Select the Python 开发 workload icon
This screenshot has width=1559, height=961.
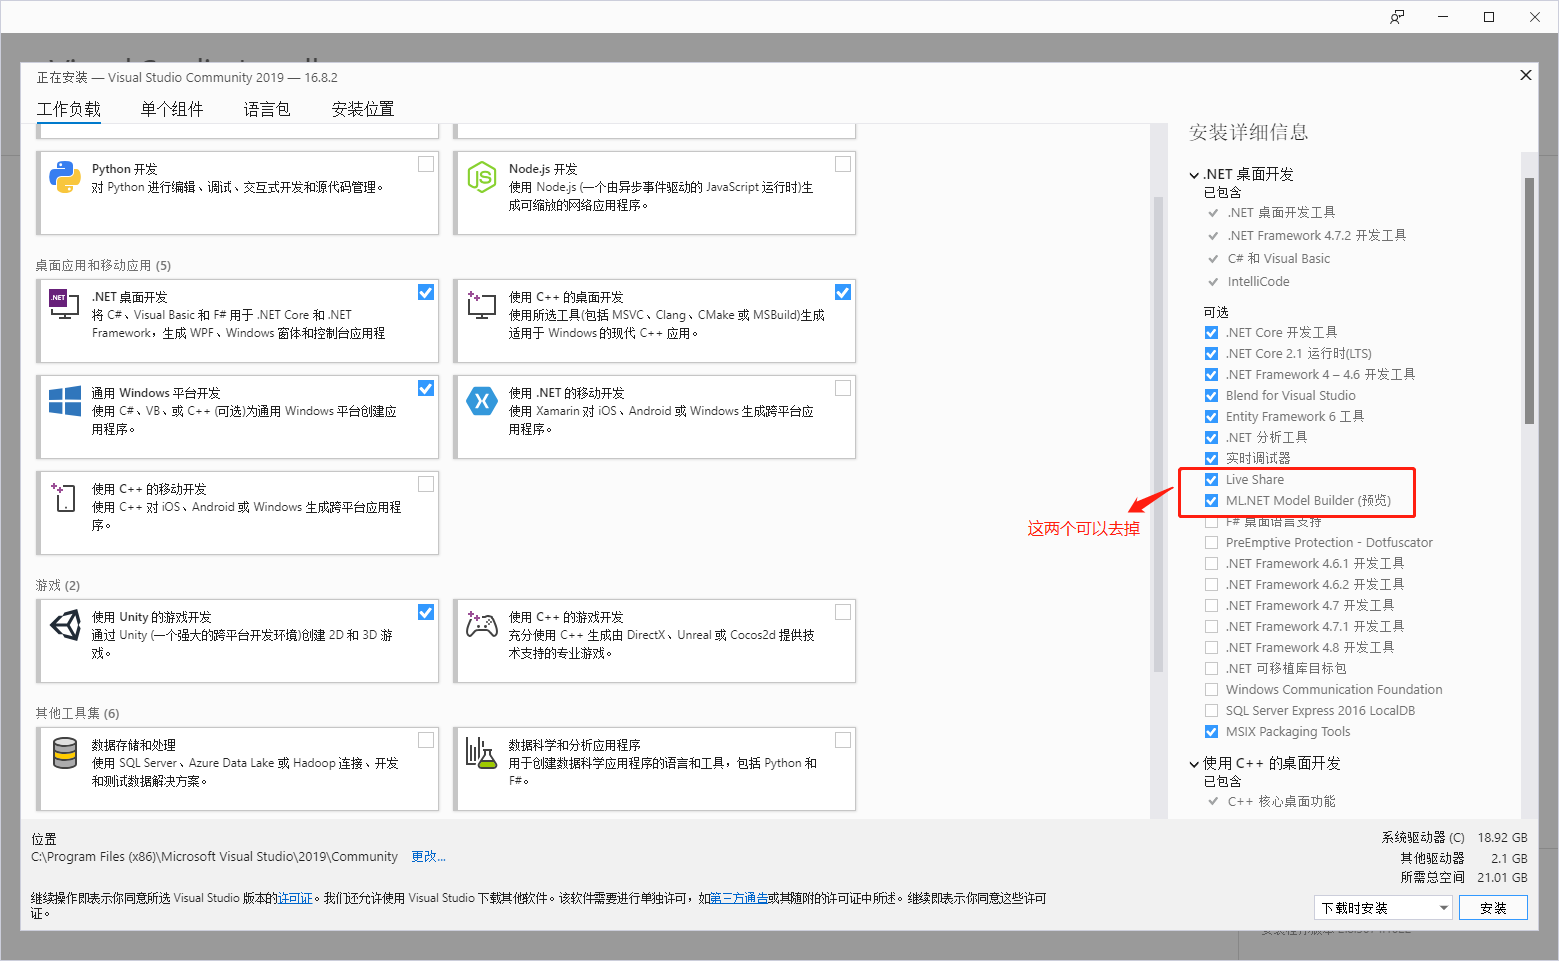64,178
